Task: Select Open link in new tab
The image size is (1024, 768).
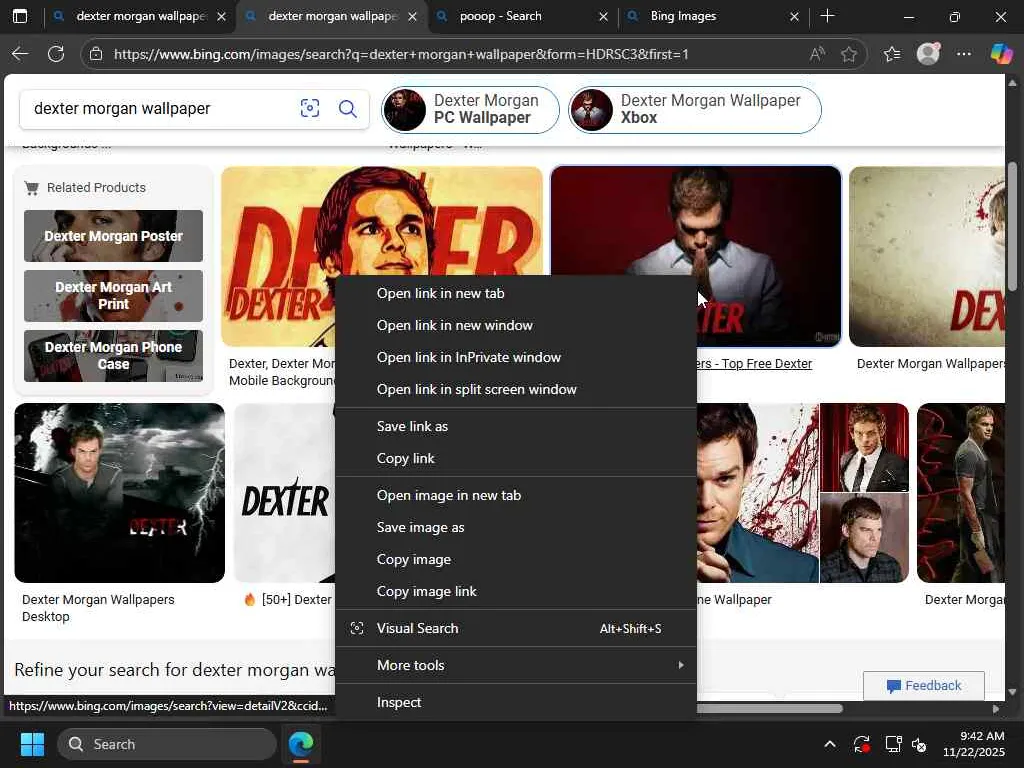Action: pos(515,293)
